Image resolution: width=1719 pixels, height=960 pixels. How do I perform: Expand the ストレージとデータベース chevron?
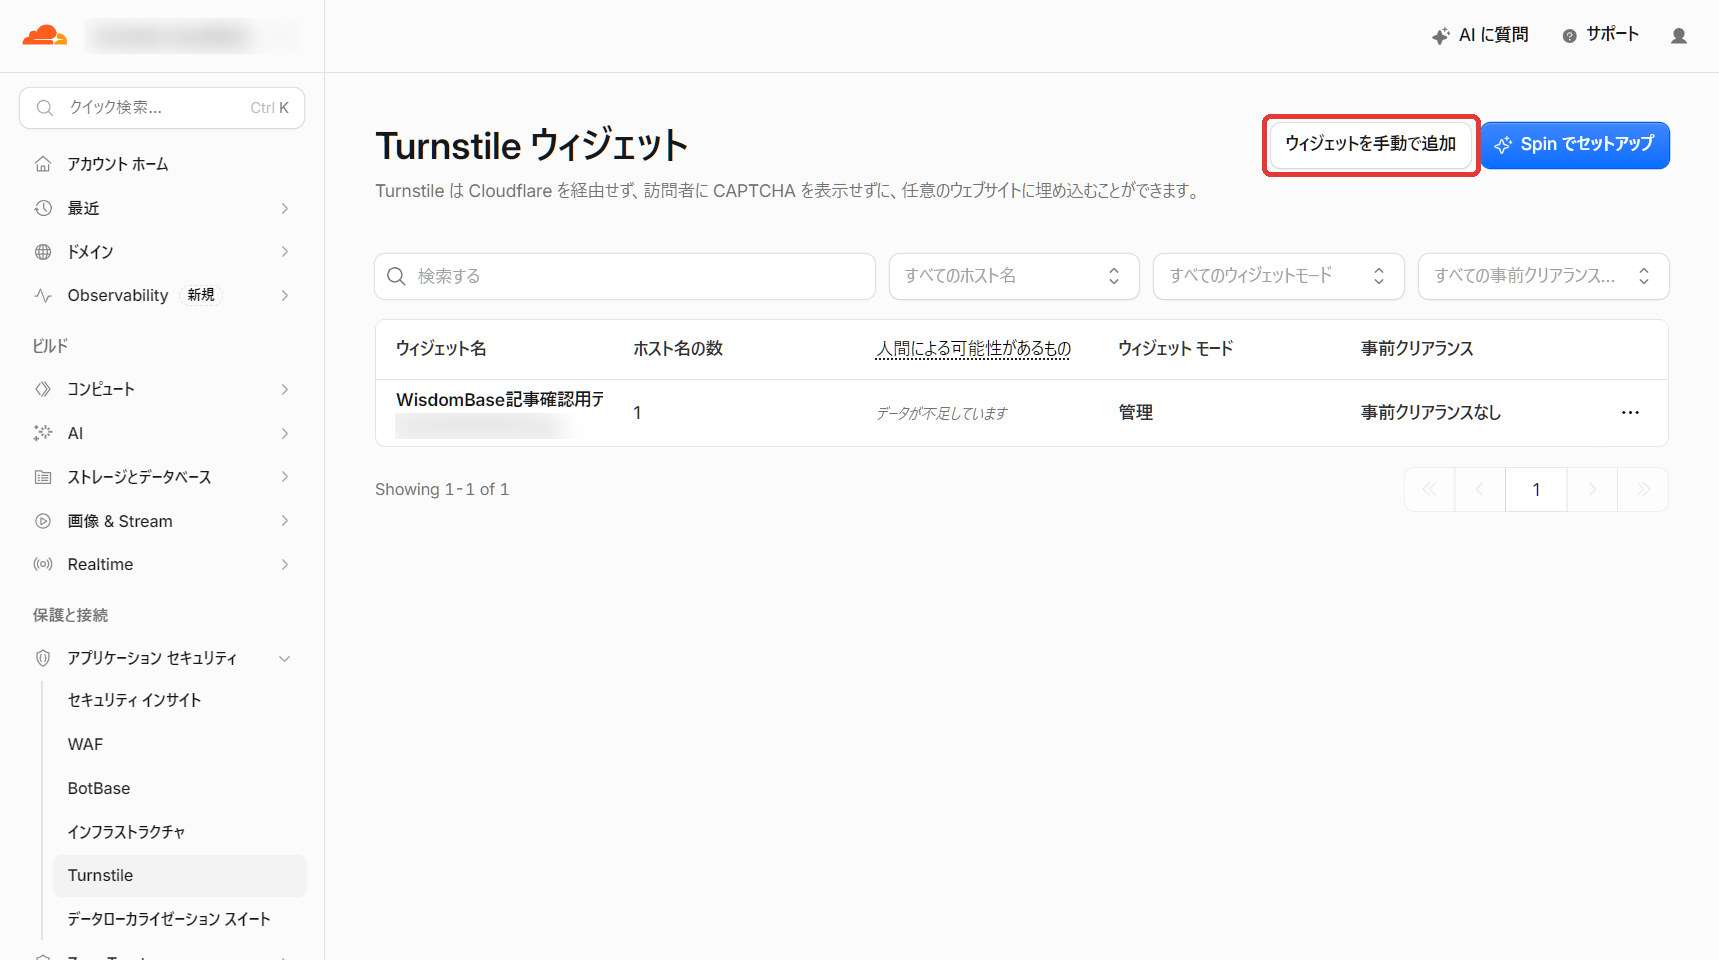[x=285, y=477]
